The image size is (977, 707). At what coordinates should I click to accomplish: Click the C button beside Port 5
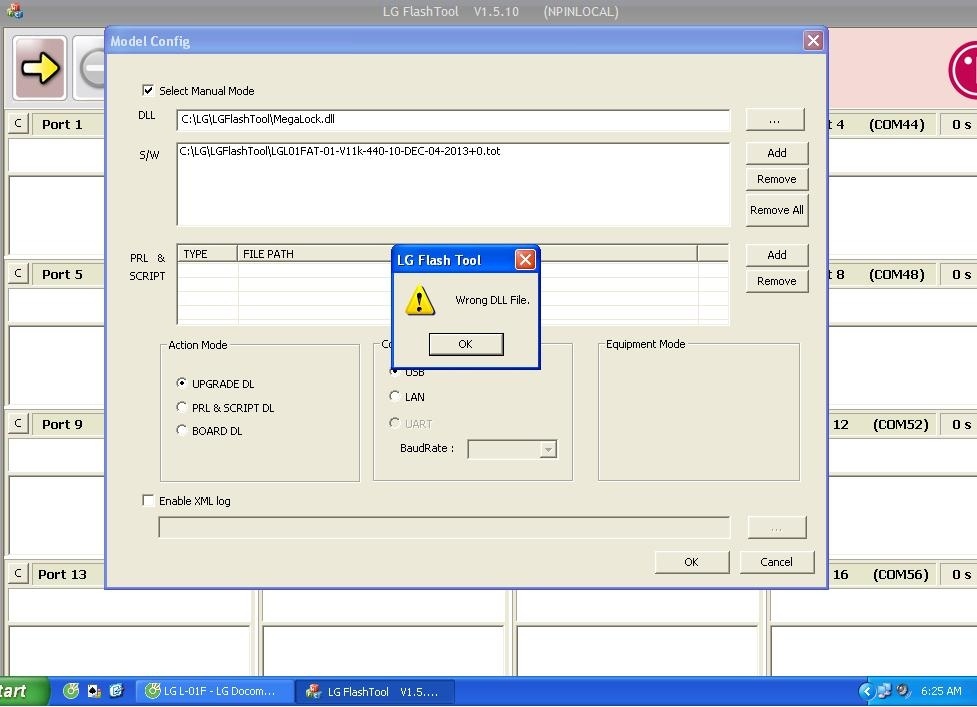(x=18, y=274)
